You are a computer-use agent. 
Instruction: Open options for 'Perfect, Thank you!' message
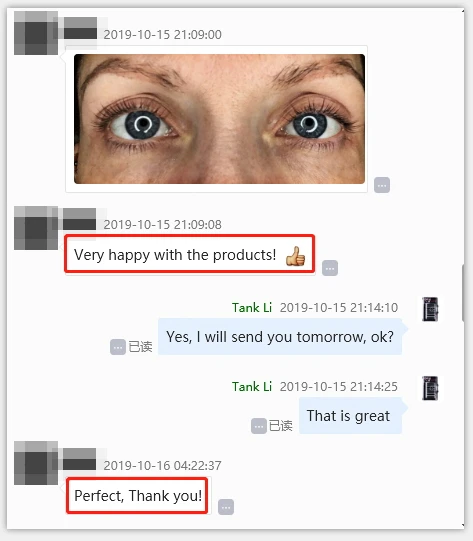(226, 507)
